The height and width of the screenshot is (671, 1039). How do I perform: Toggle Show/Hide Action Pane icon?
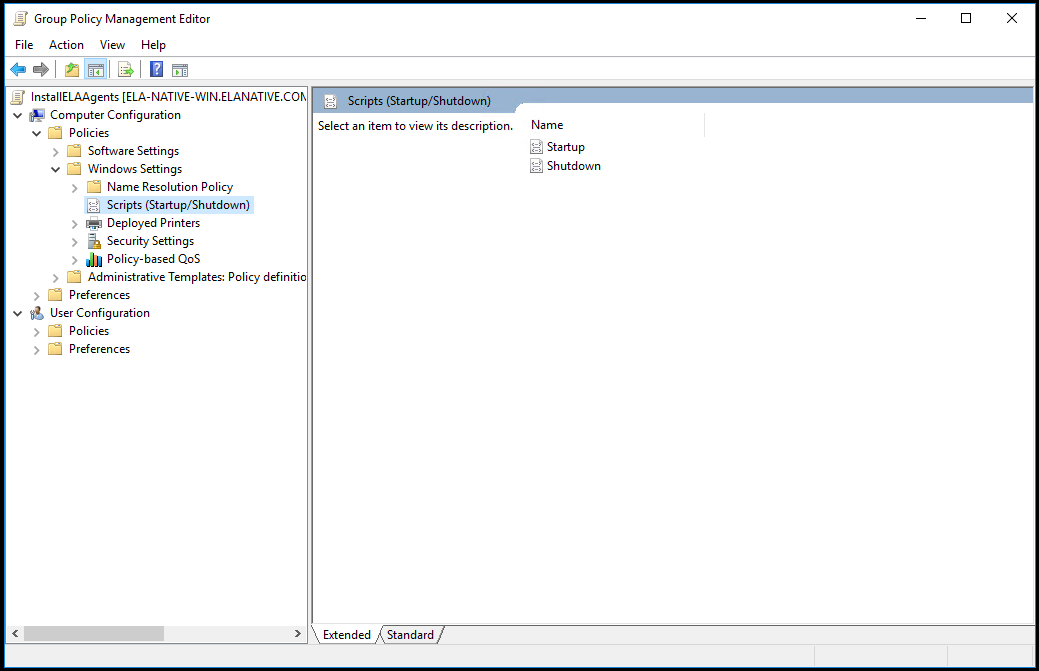tap(180, 70)
